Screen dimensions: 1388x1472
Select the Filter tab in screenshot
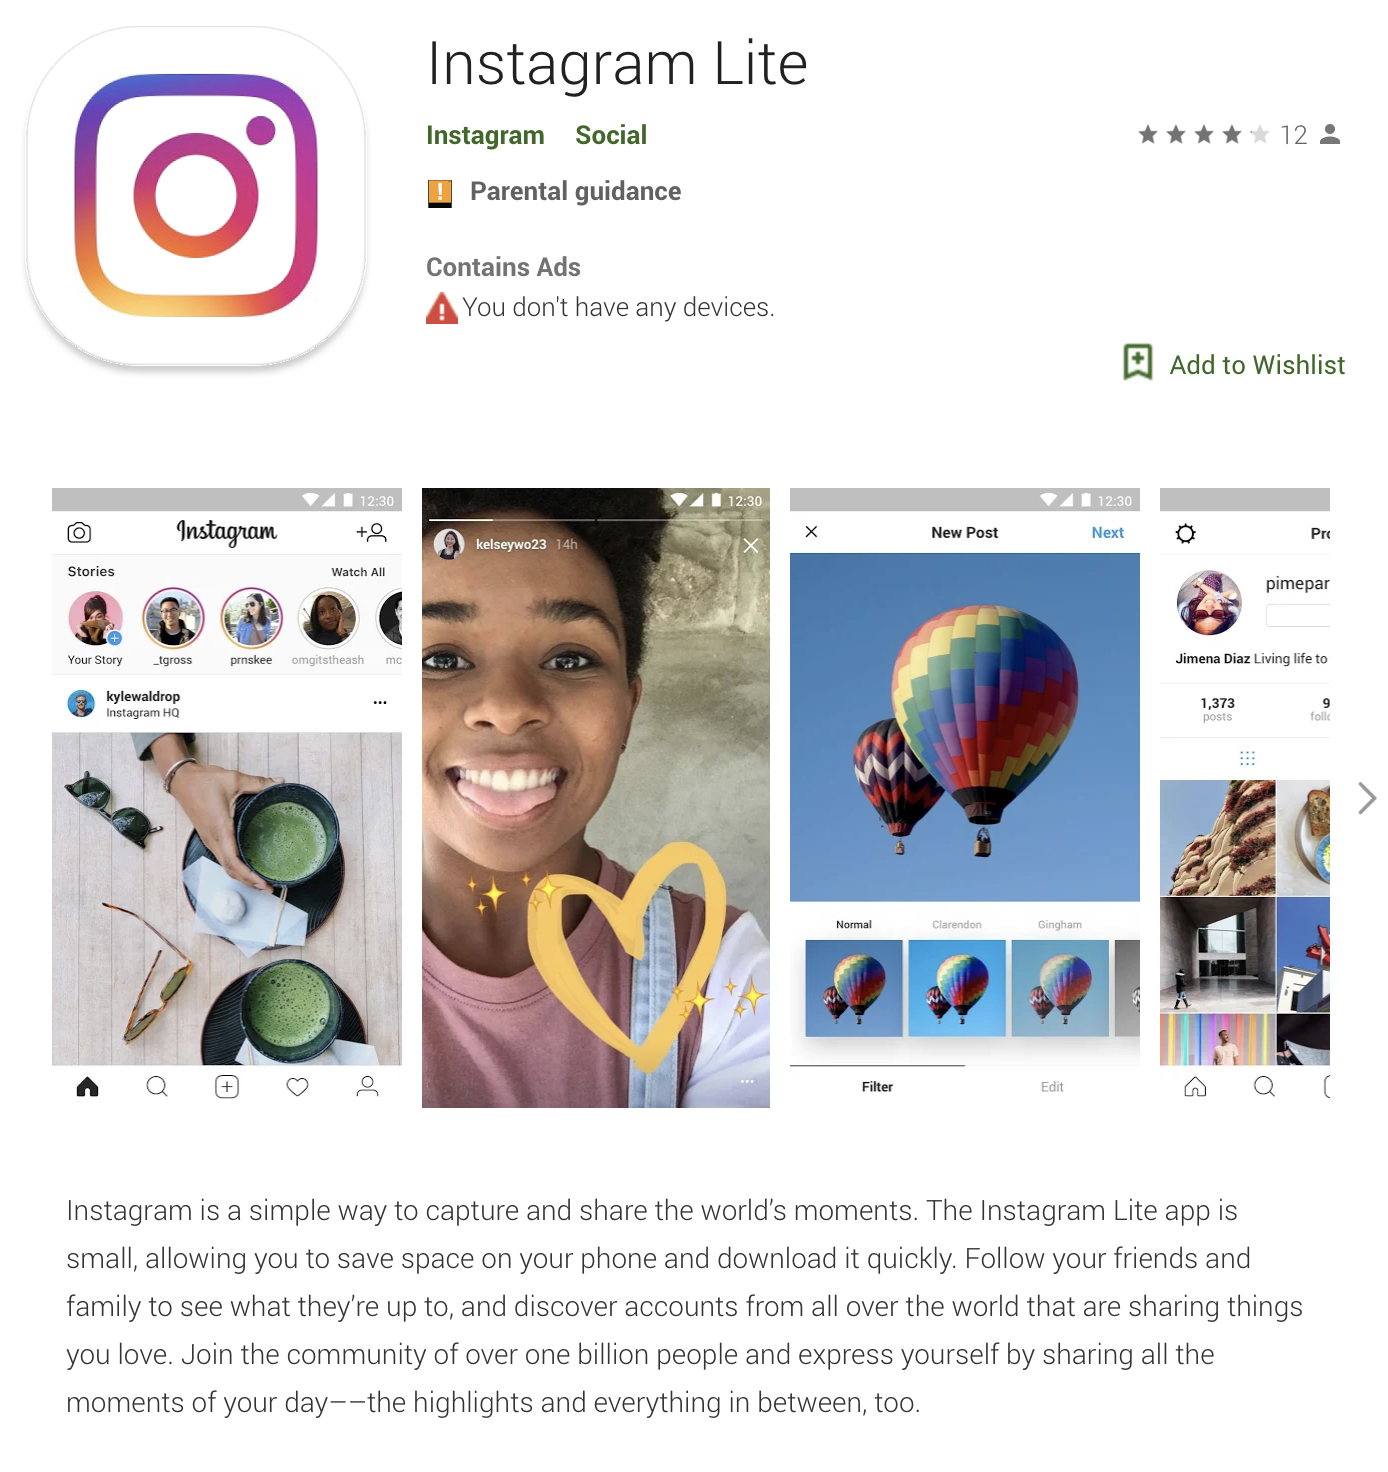click(877, 1087)
